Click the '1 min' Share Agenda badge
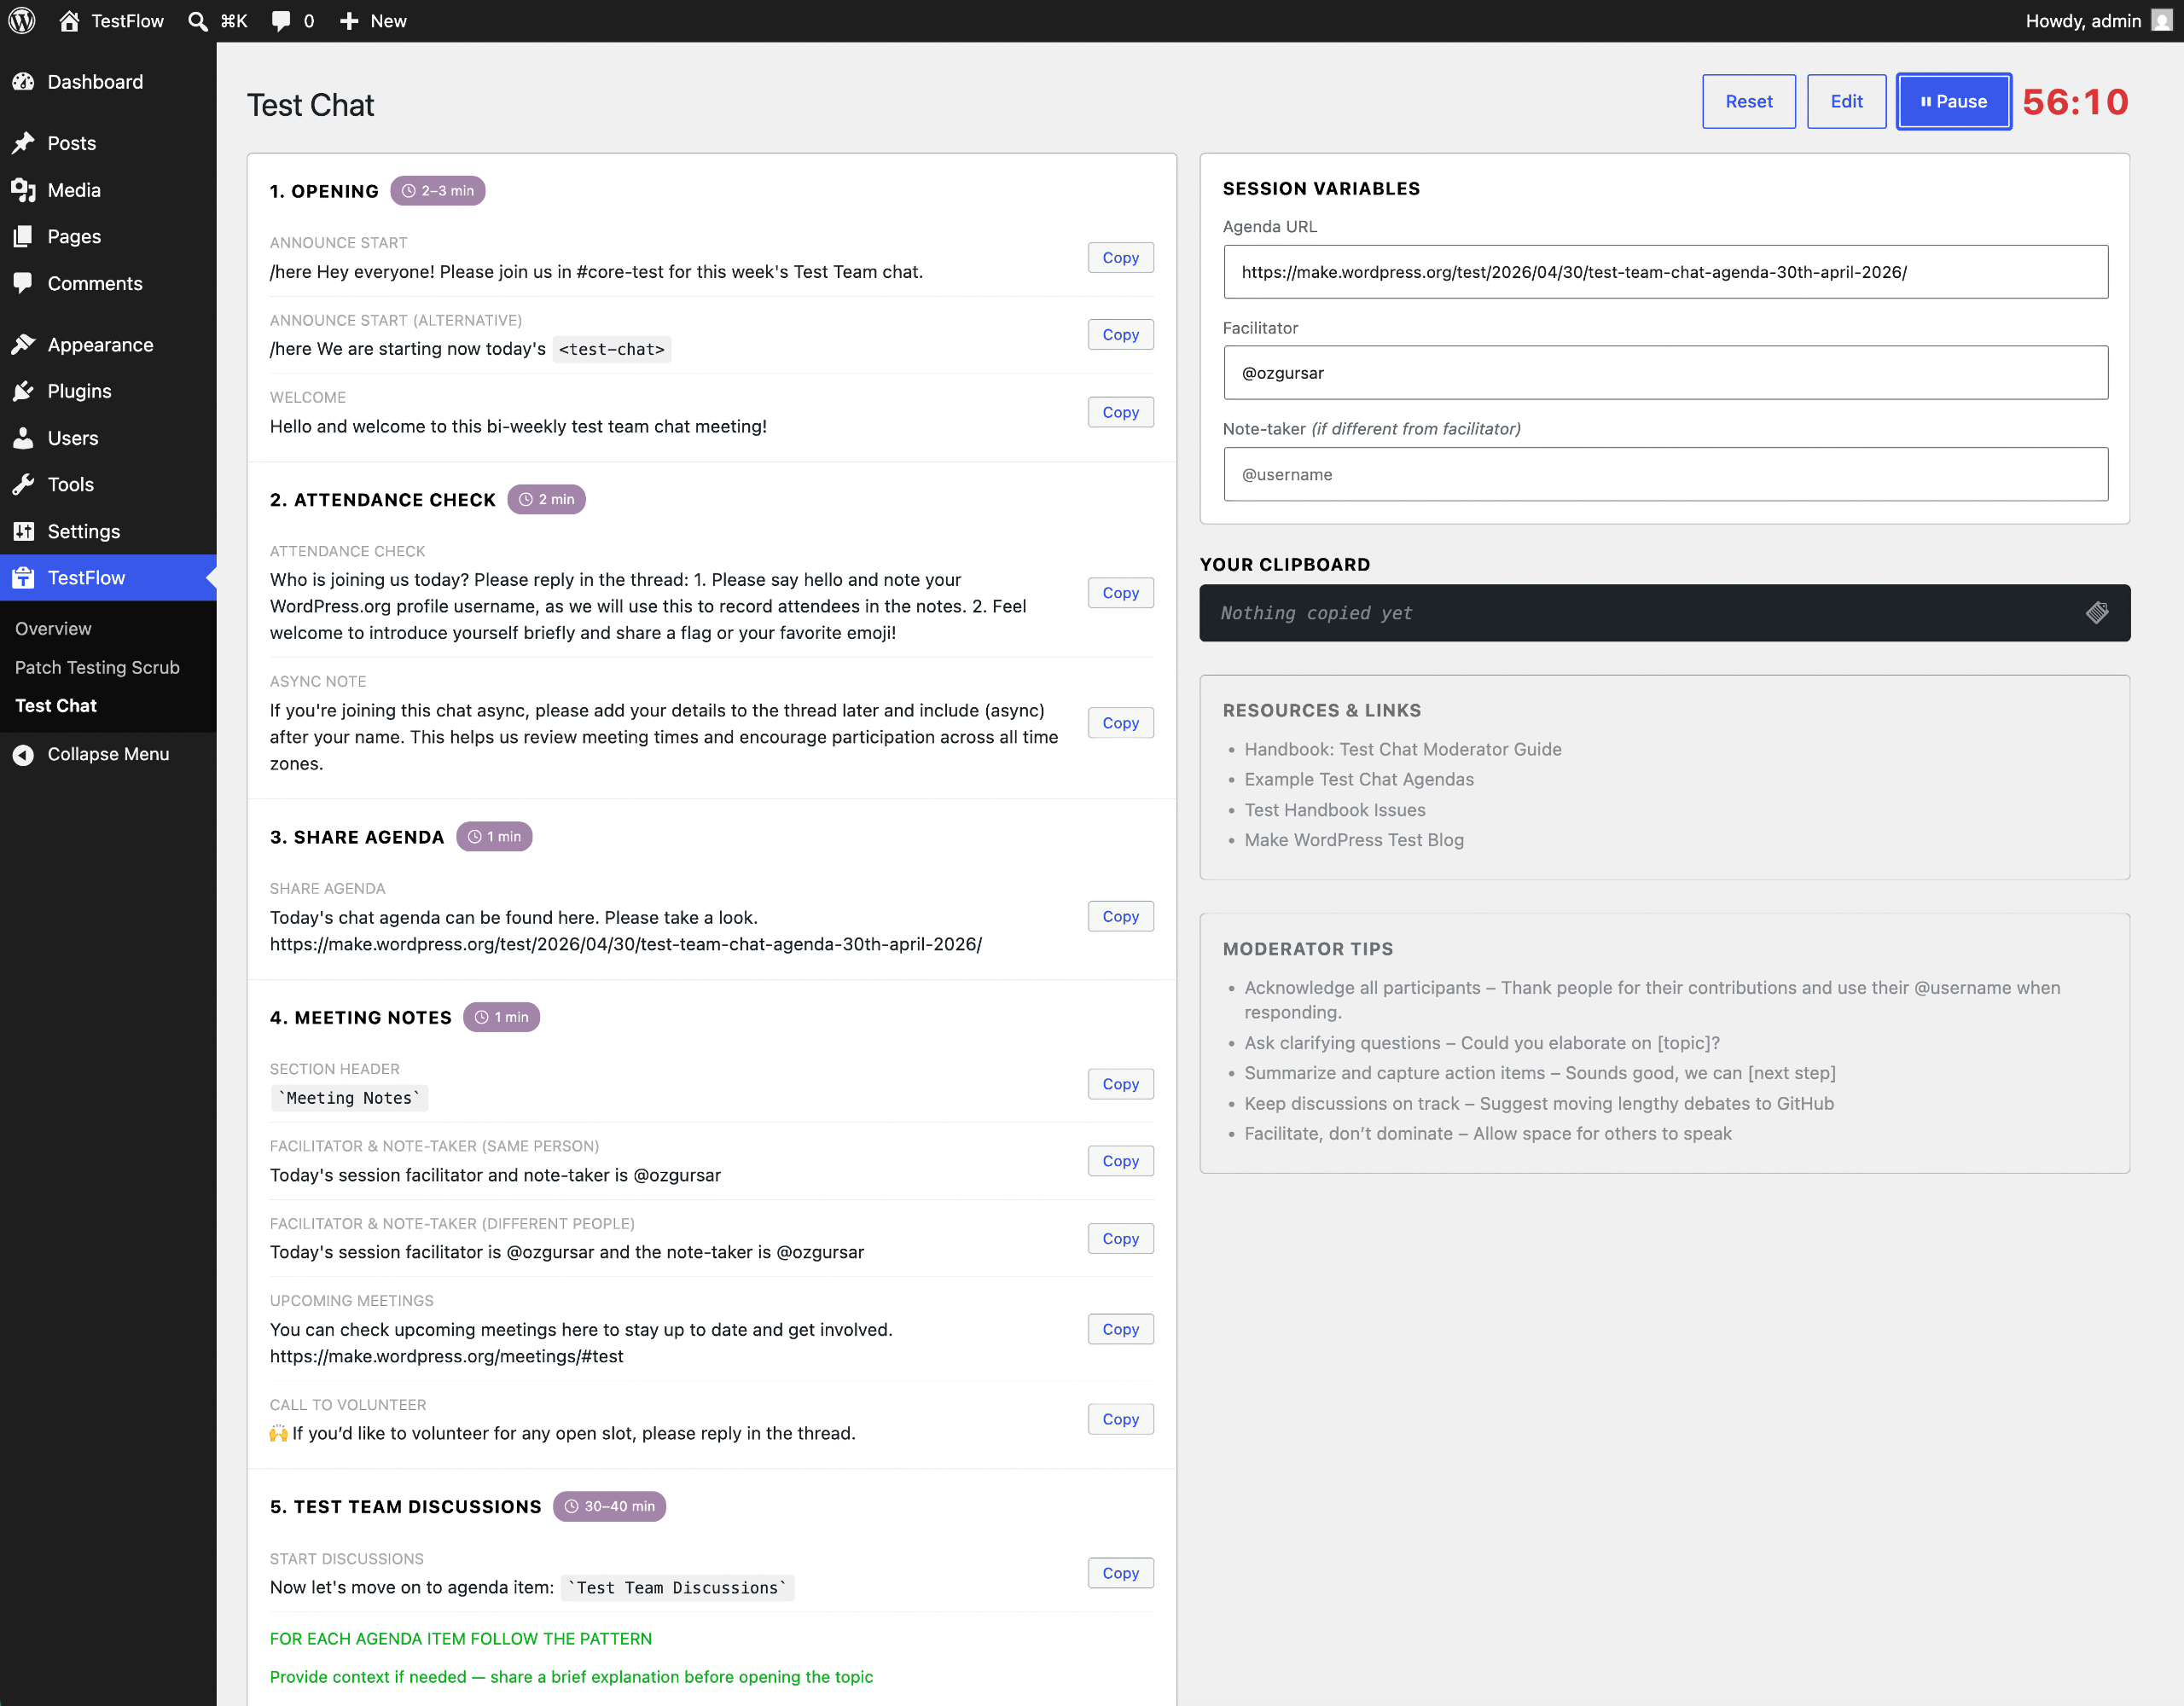 coord(494,837)
